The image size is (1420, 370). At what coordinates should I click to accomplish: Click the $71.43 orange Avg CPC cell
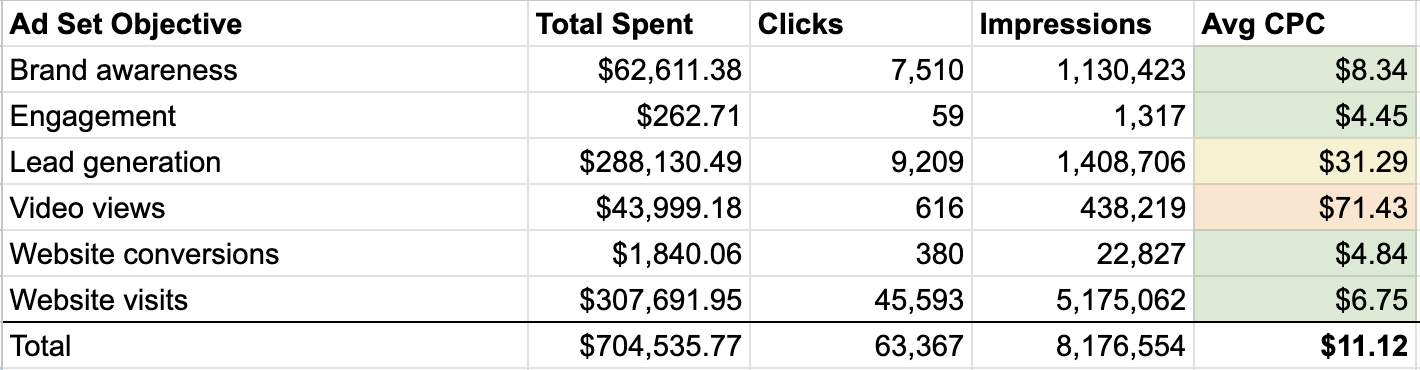1305,208
